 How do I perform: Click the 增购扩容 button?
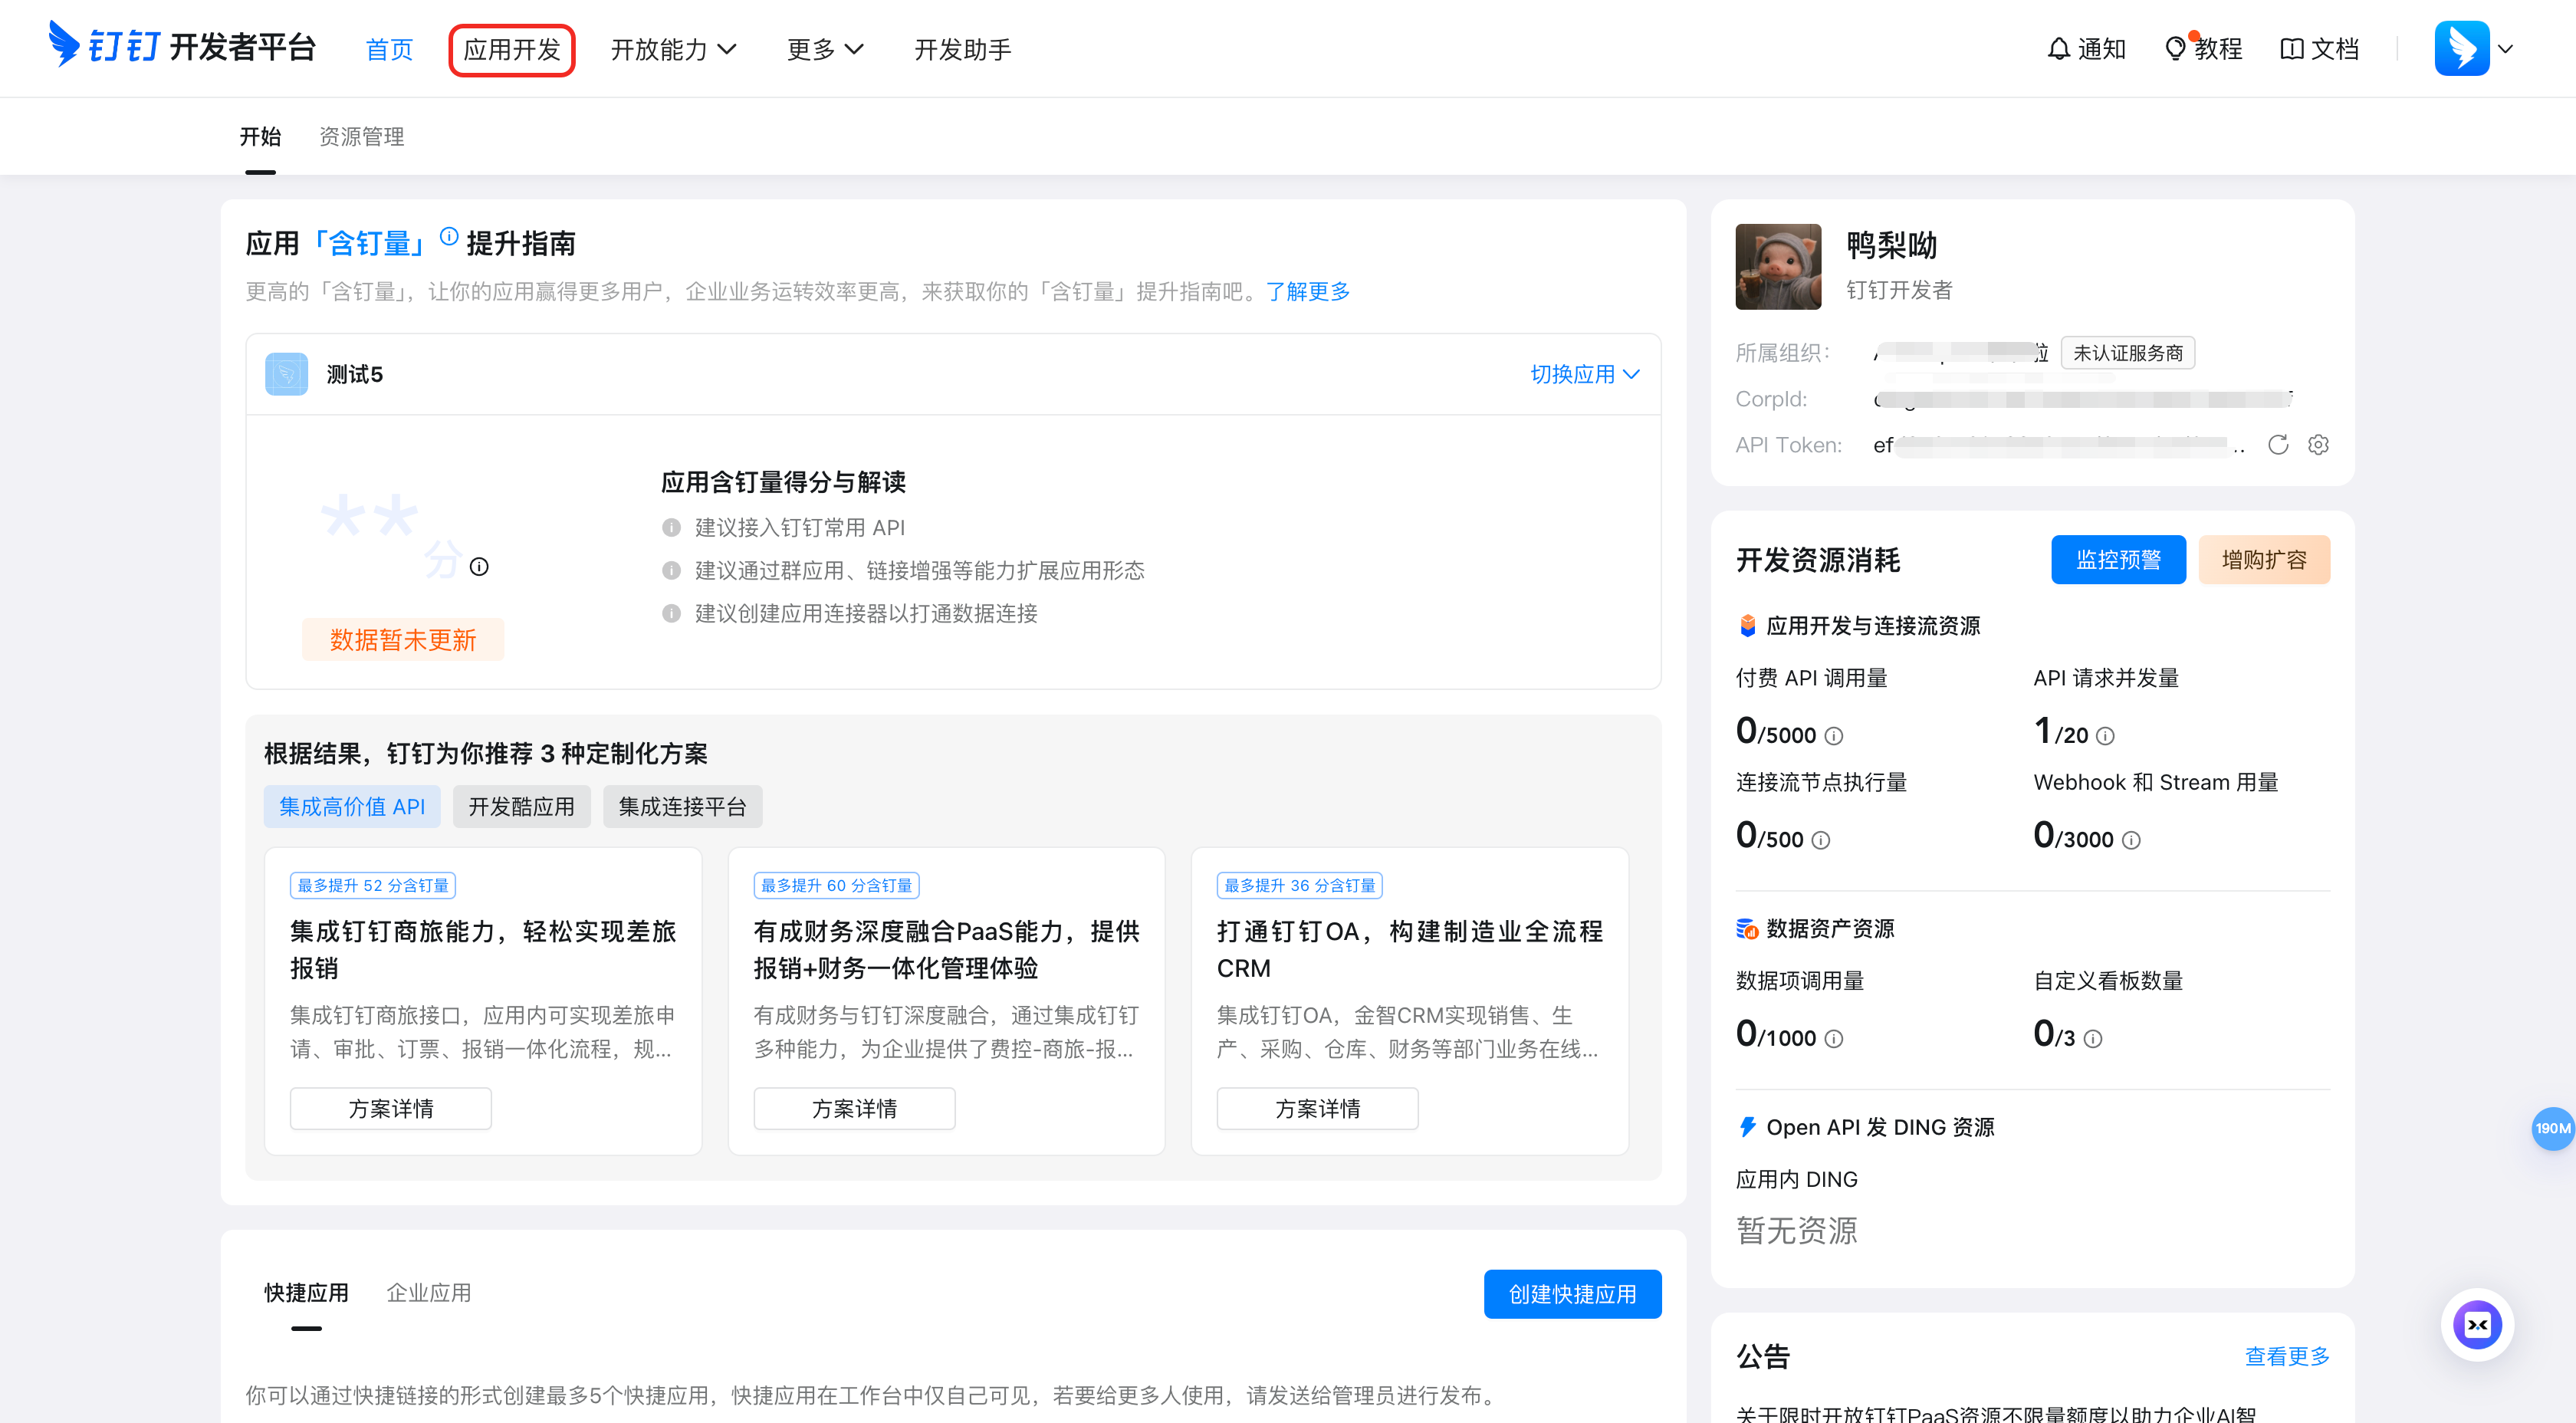click(2264, 560)
